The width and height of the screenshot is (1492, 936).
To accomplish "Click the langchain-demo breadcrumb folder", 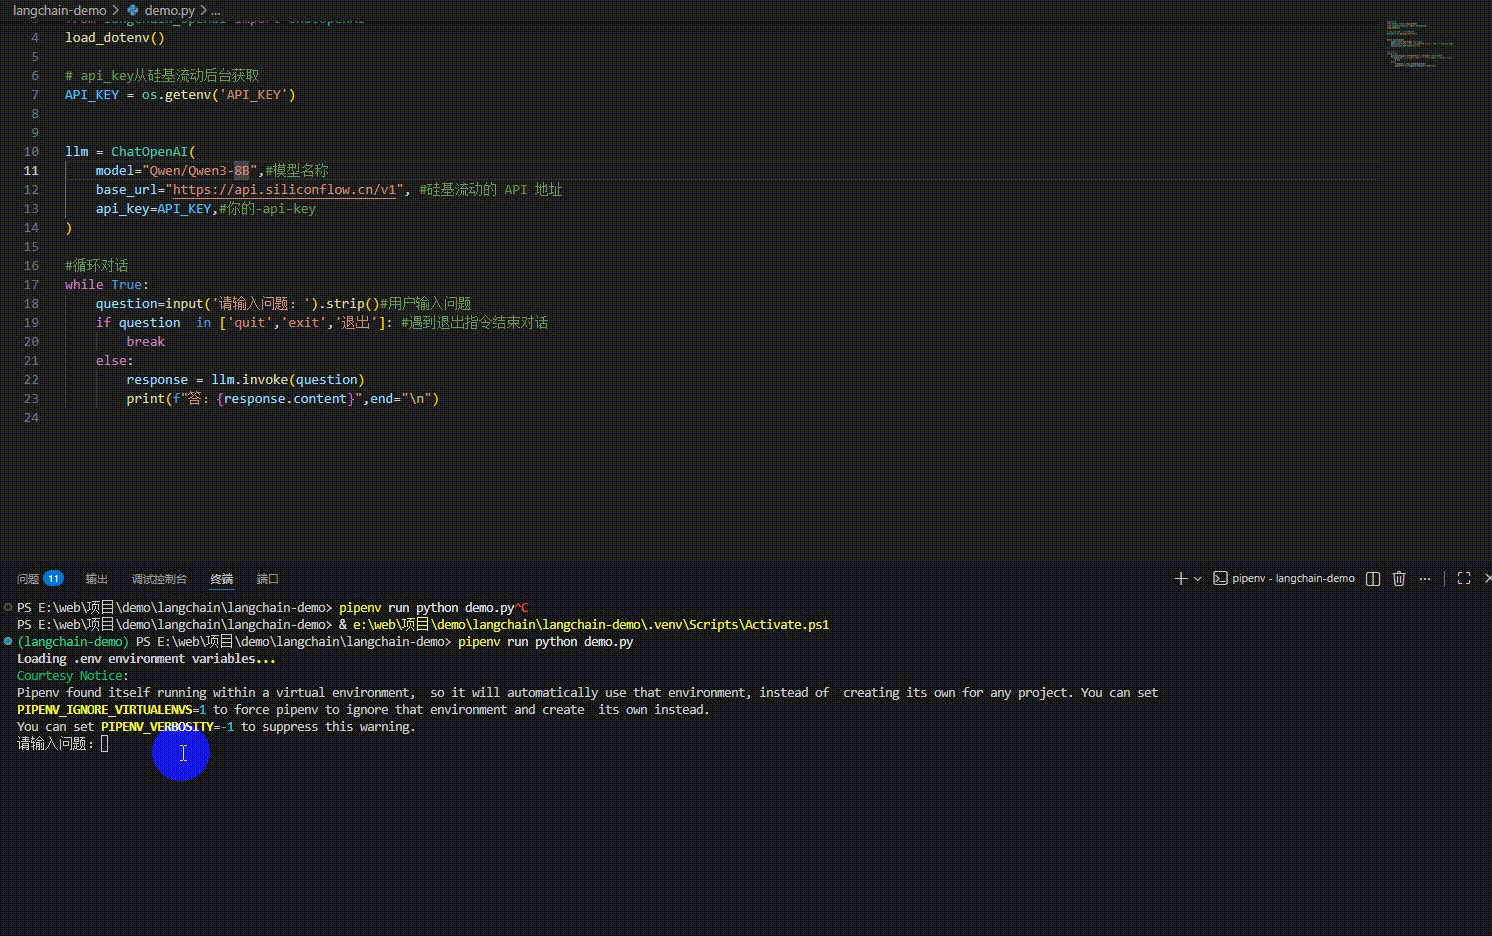I will pyautogui.click(x=60, y=10).
